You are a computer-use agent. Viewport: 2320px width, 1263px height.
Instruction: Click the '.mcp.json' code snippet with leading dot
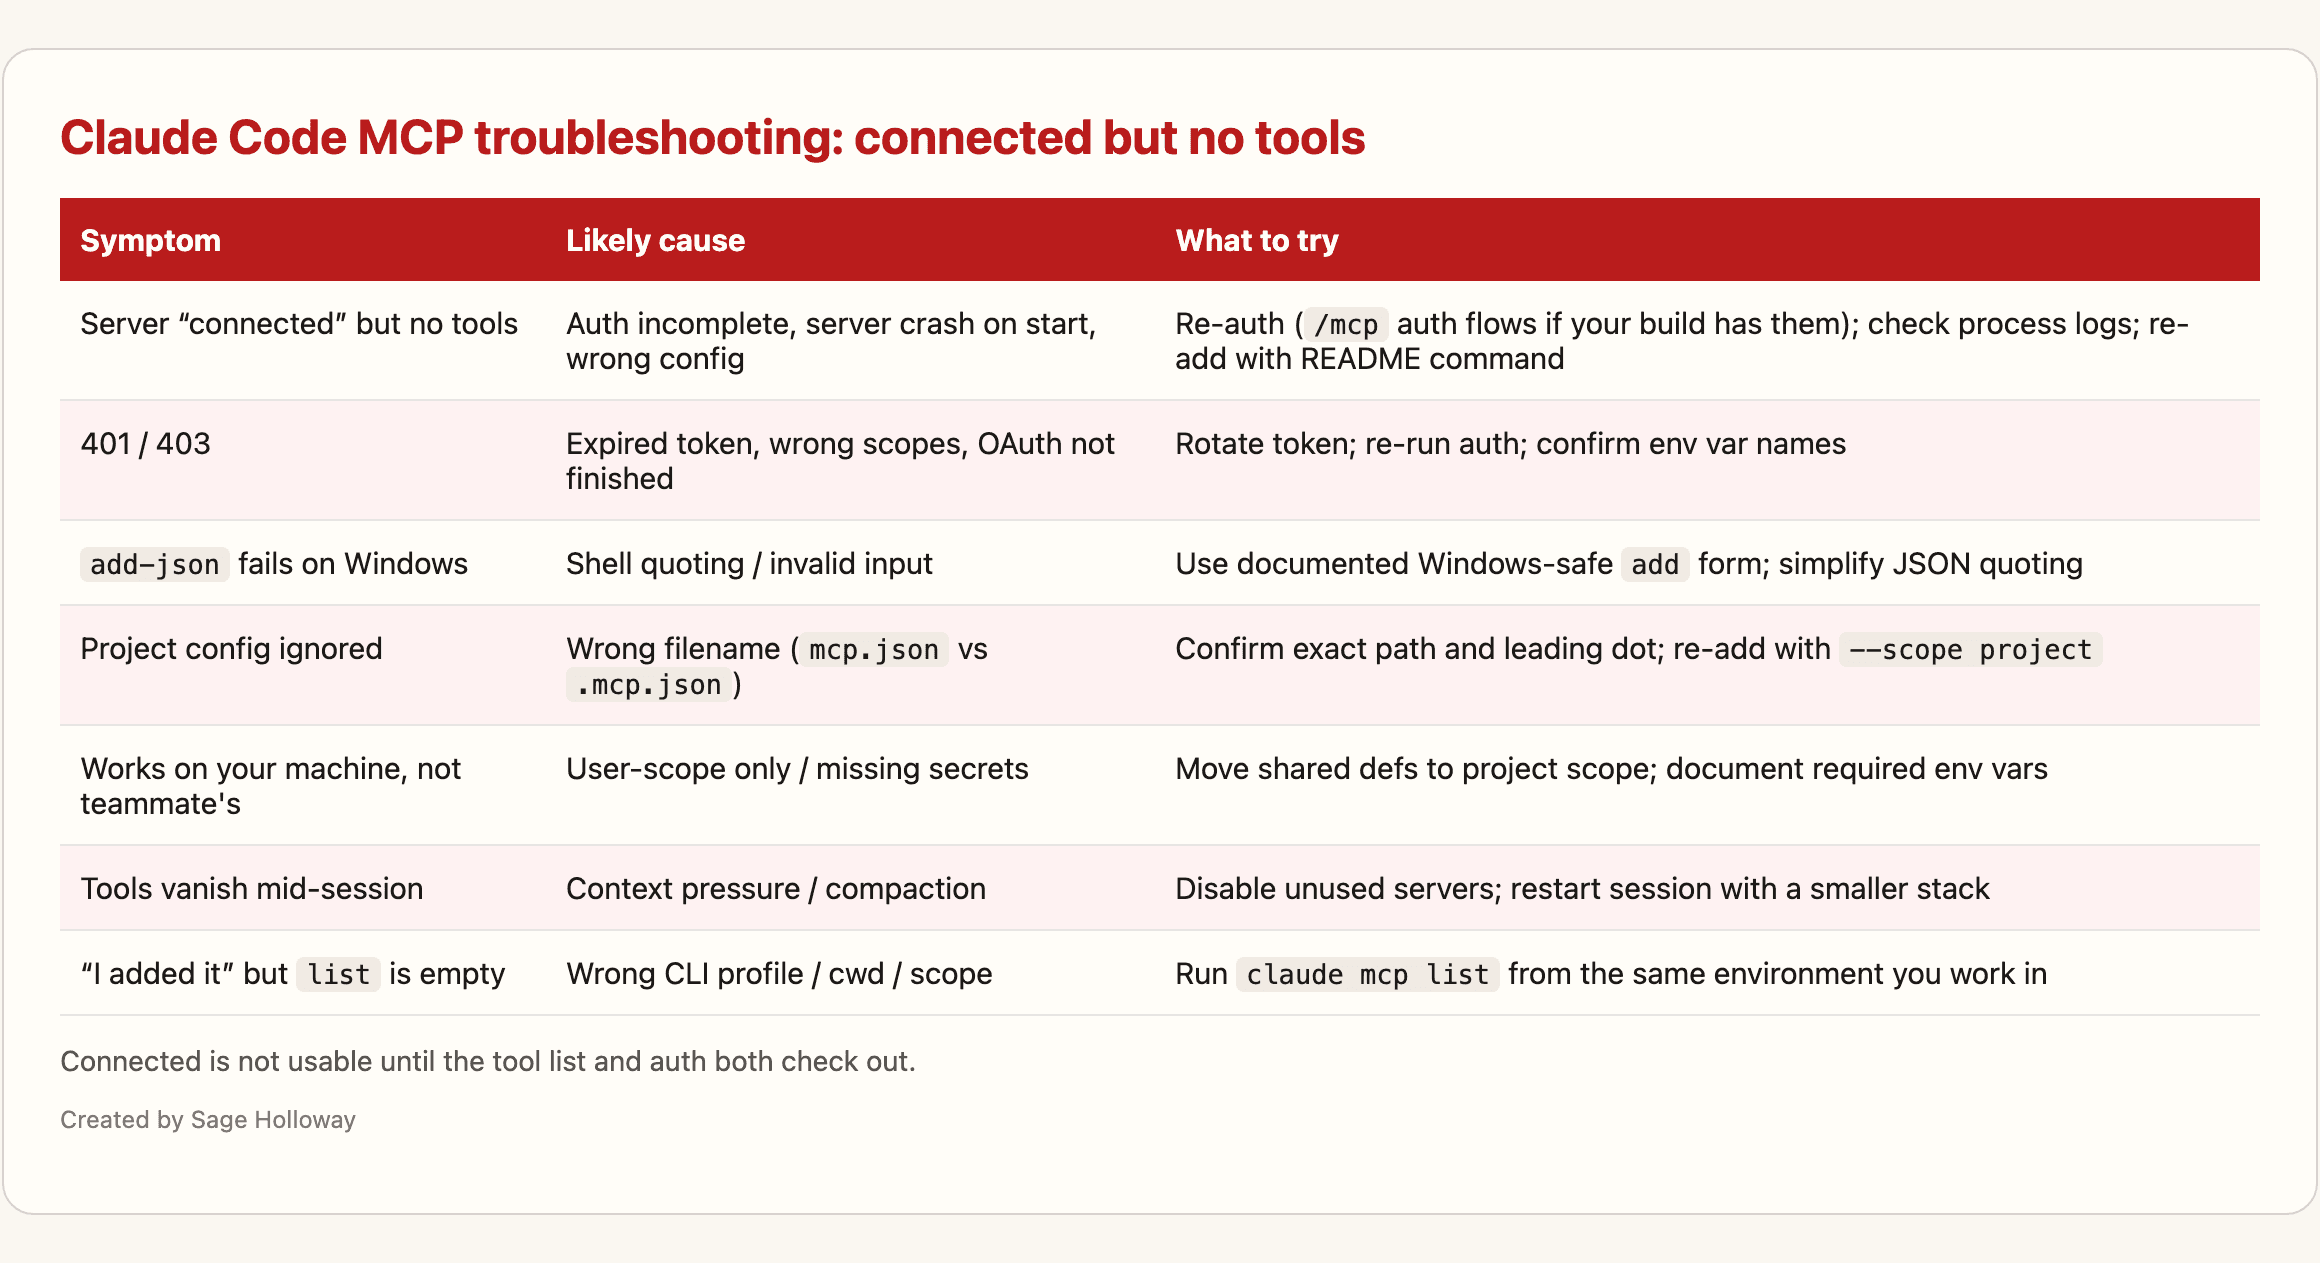tap(649, 685)
